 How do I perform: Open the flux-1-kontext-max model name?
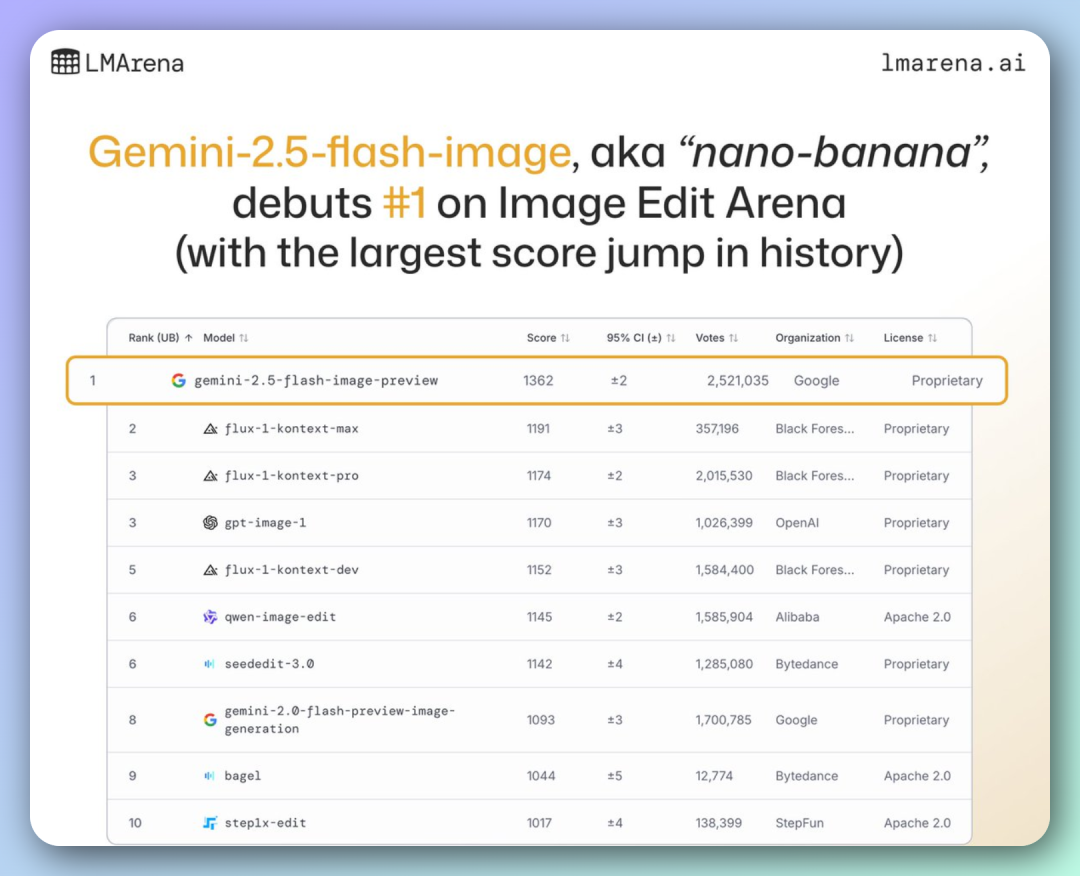(291, 429)
